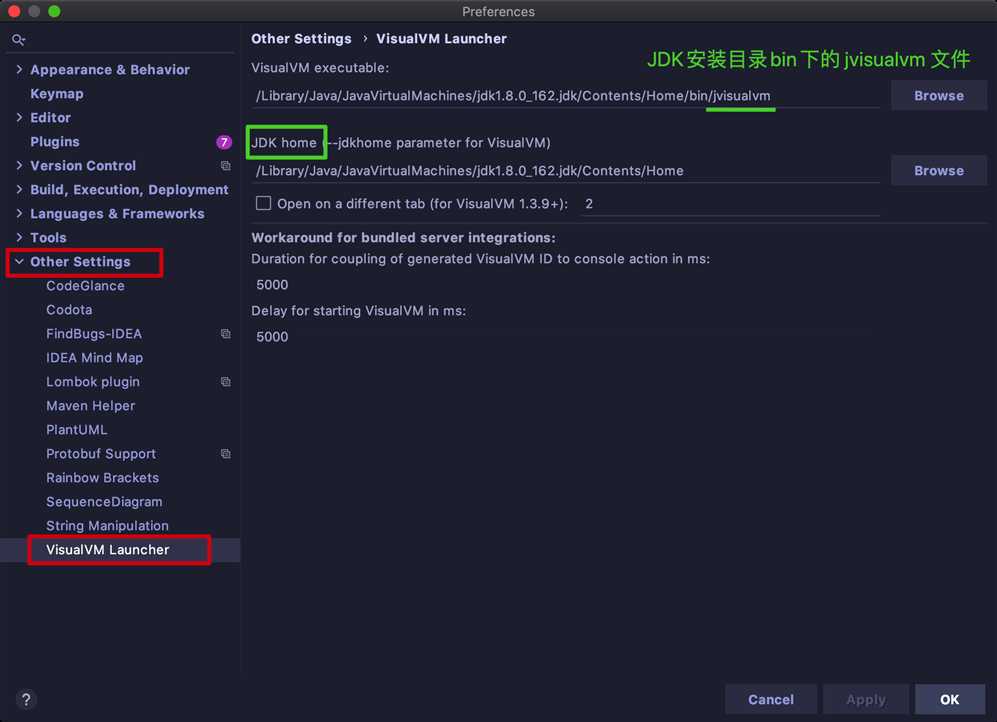Expand the Editor section
The image size is (997, 722).
click(x=19, y=118)
